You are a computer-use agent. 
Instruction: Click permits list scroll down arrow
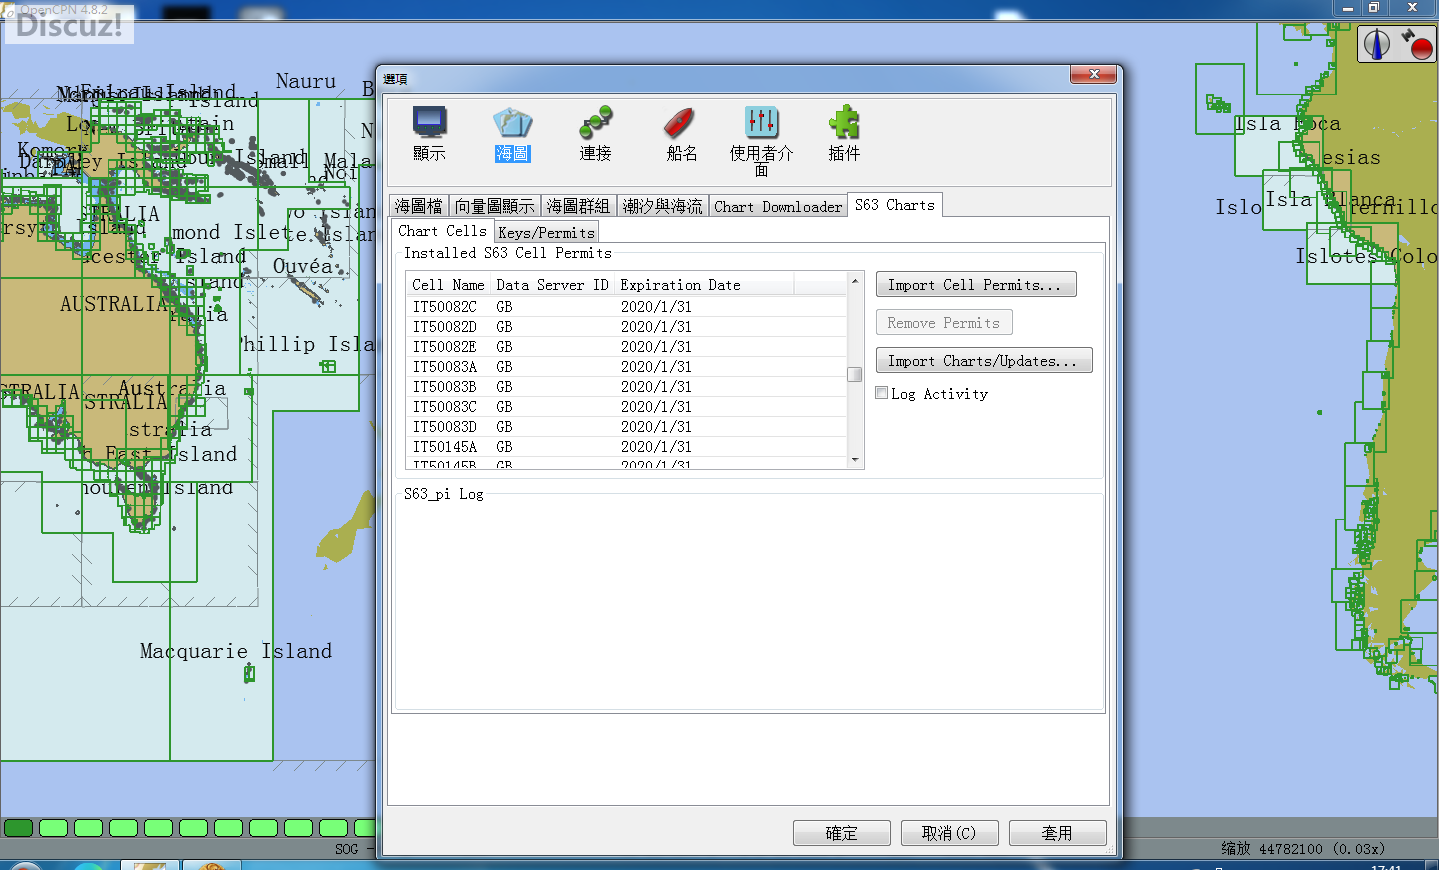(x=855, y=460)
